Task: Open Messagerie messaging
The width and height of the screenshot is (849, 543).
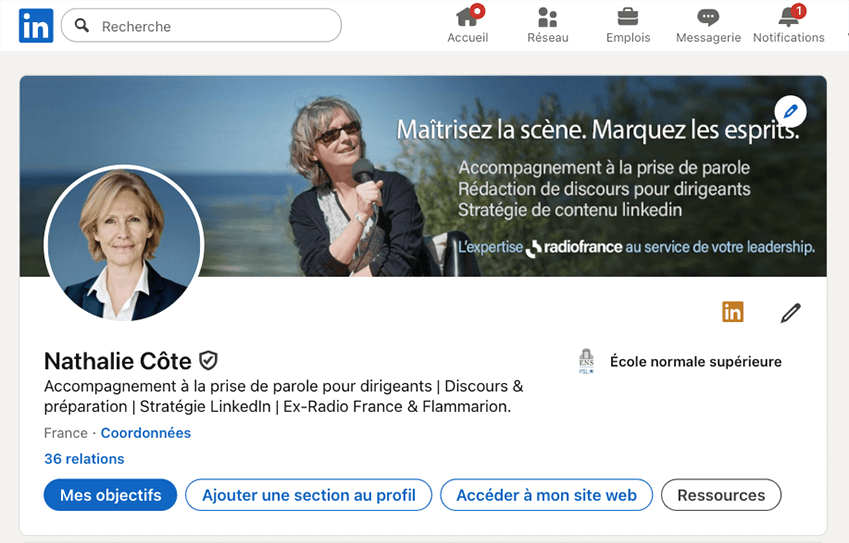Action: [708, 25]
